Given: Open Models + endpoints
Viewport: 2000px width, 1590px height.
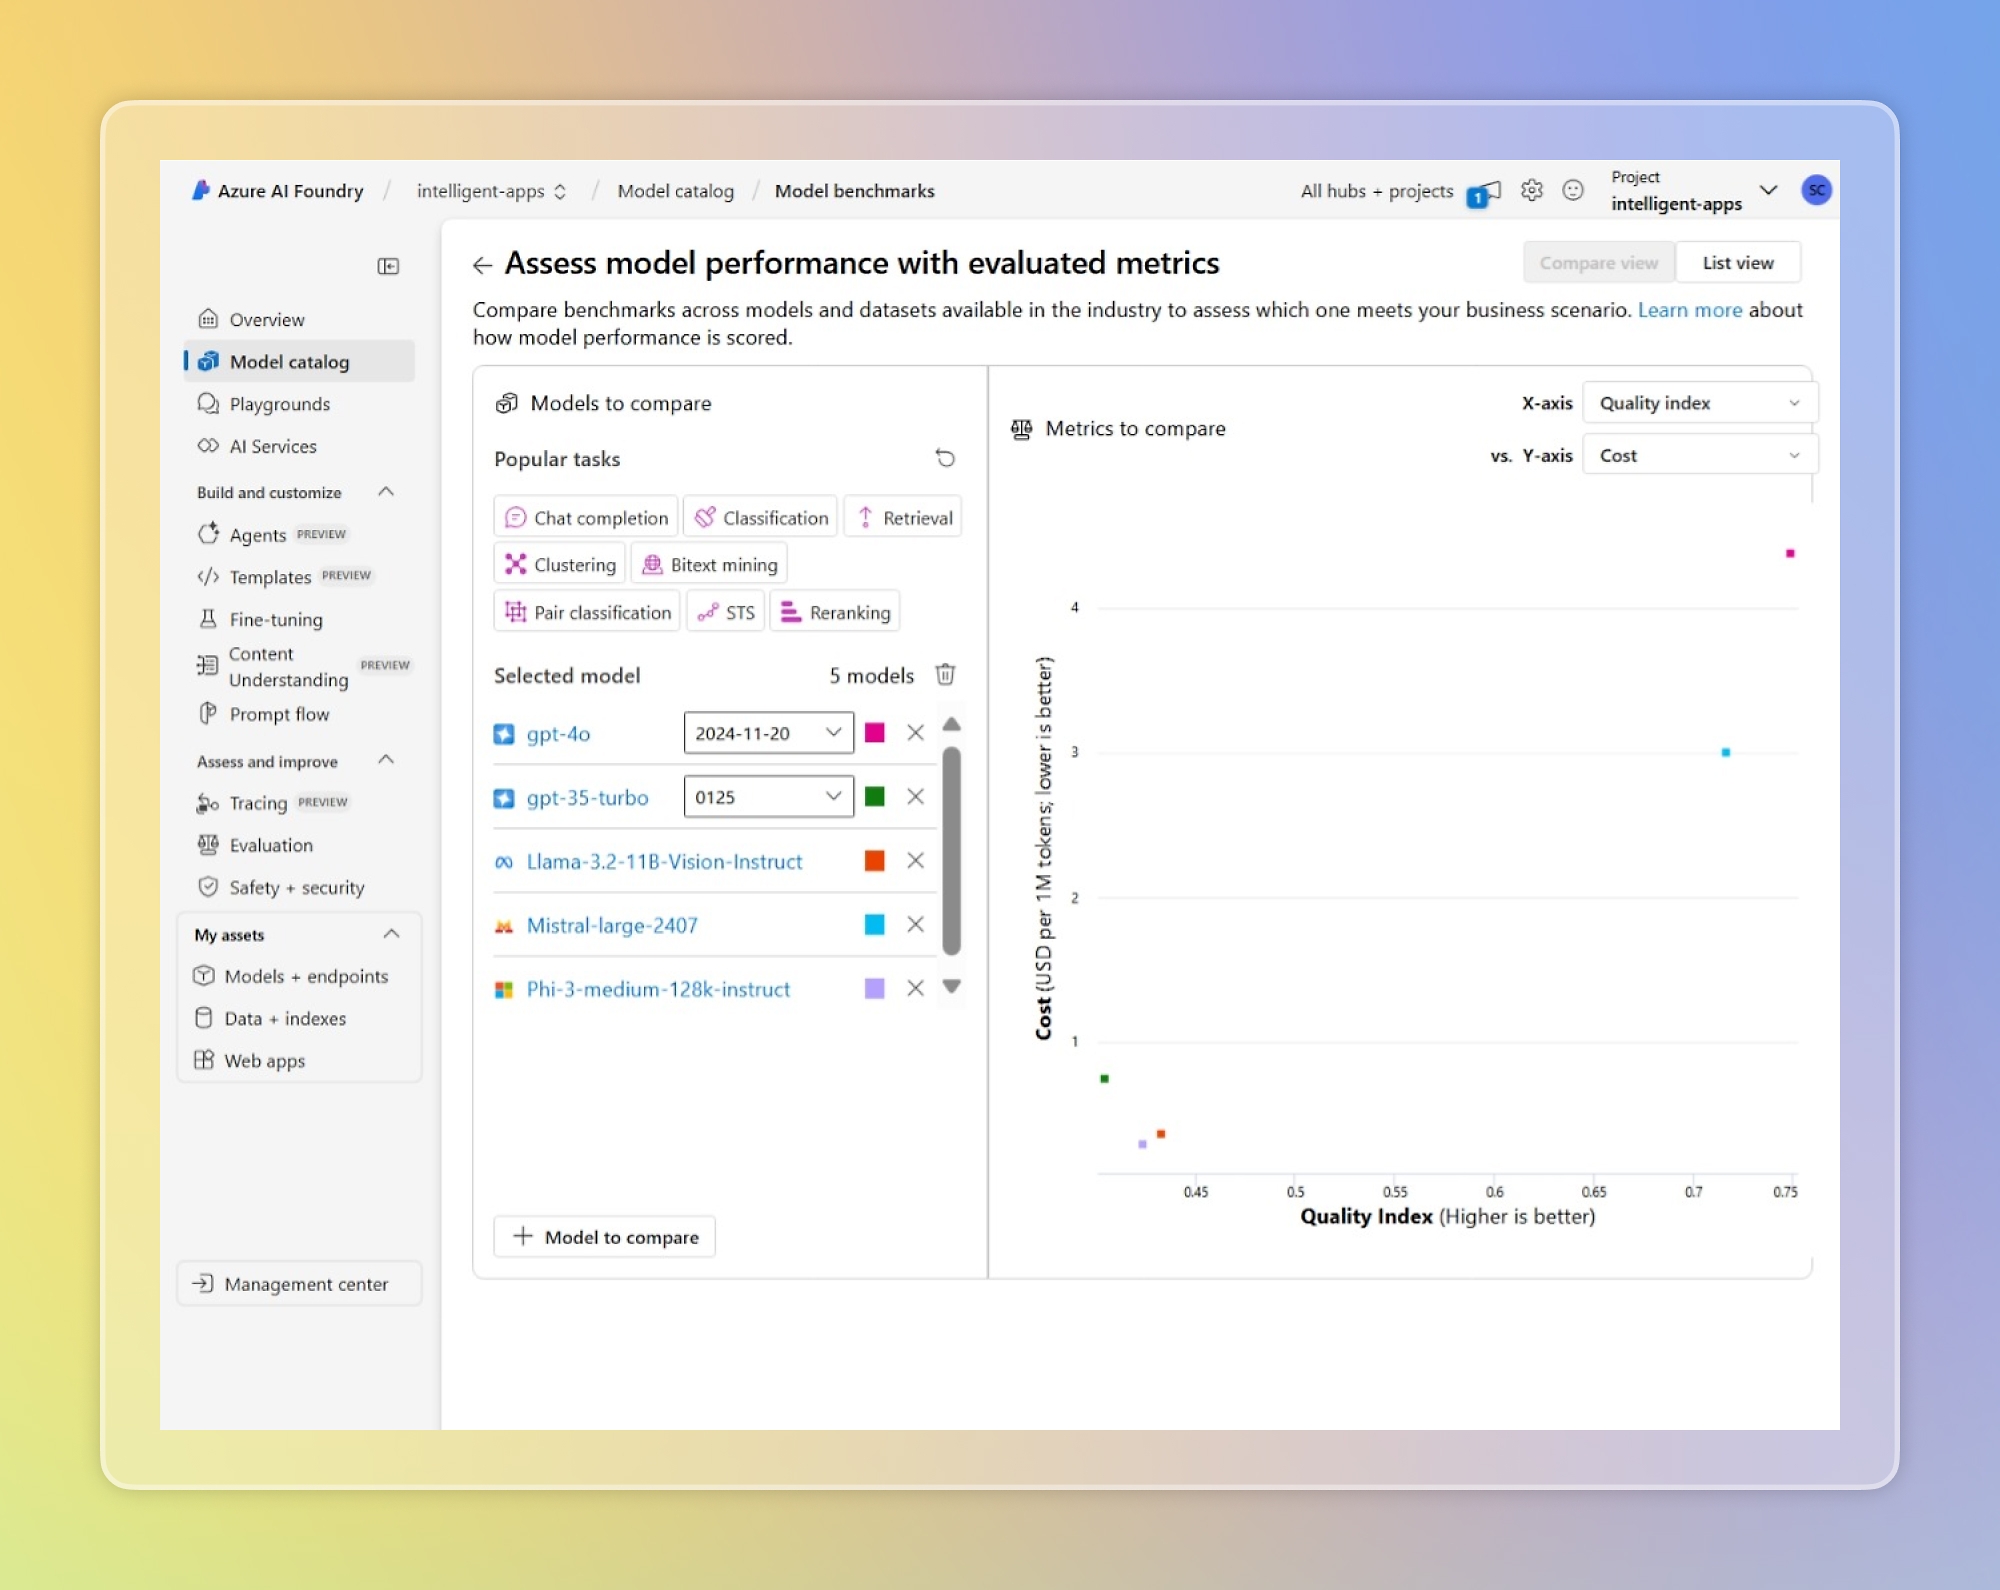Looking at the screenshot, I should point(300,976).
